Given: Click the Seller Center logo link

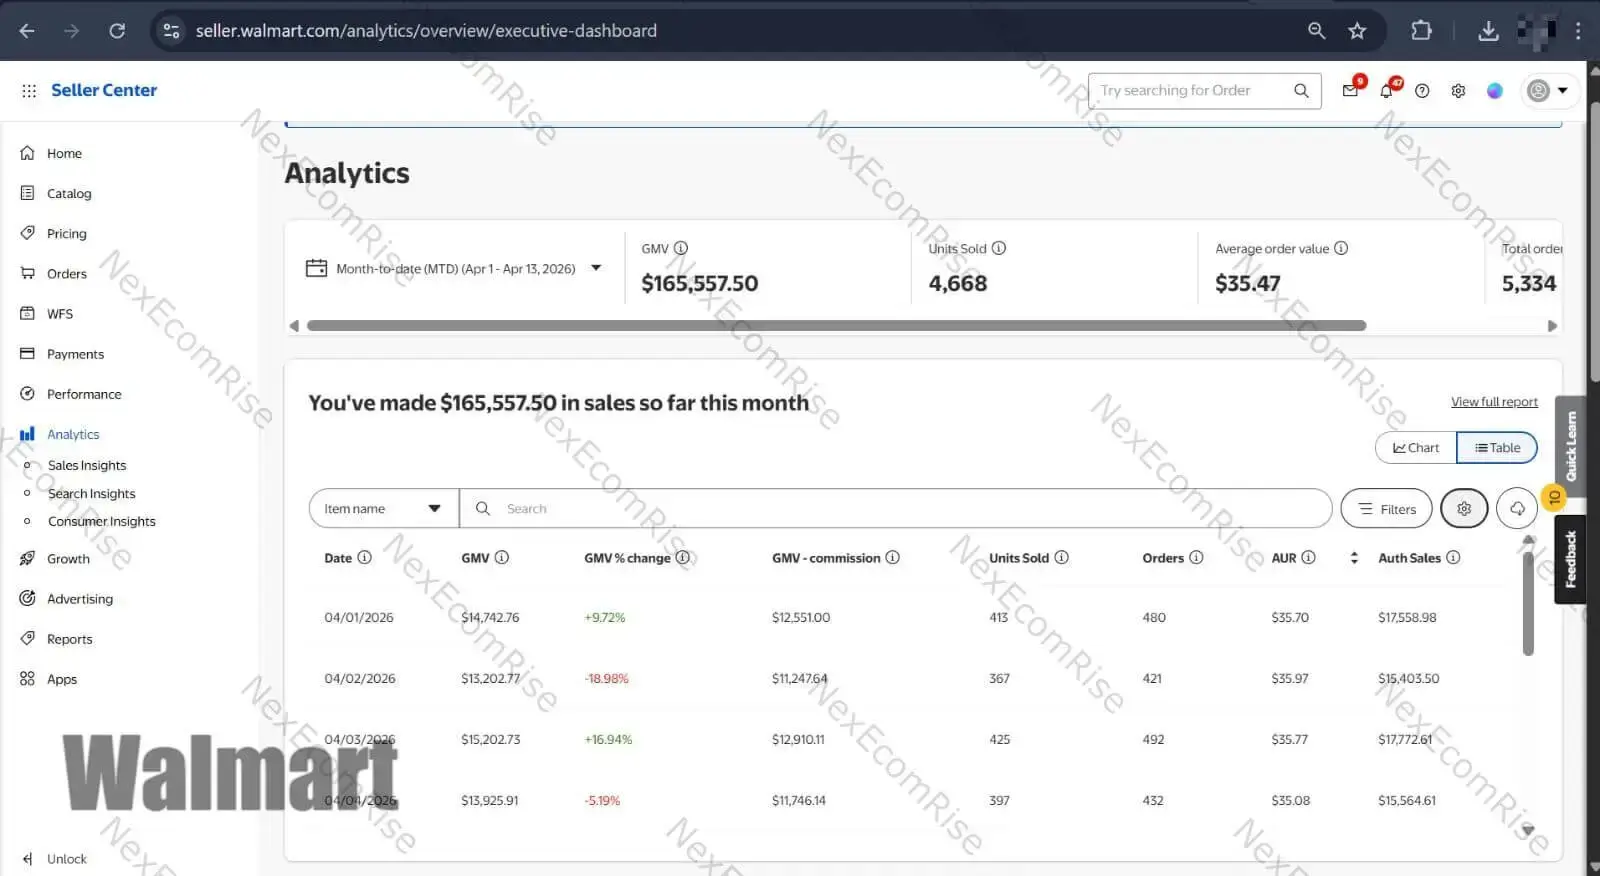Looking at the screenshot, I should point(104,90).
